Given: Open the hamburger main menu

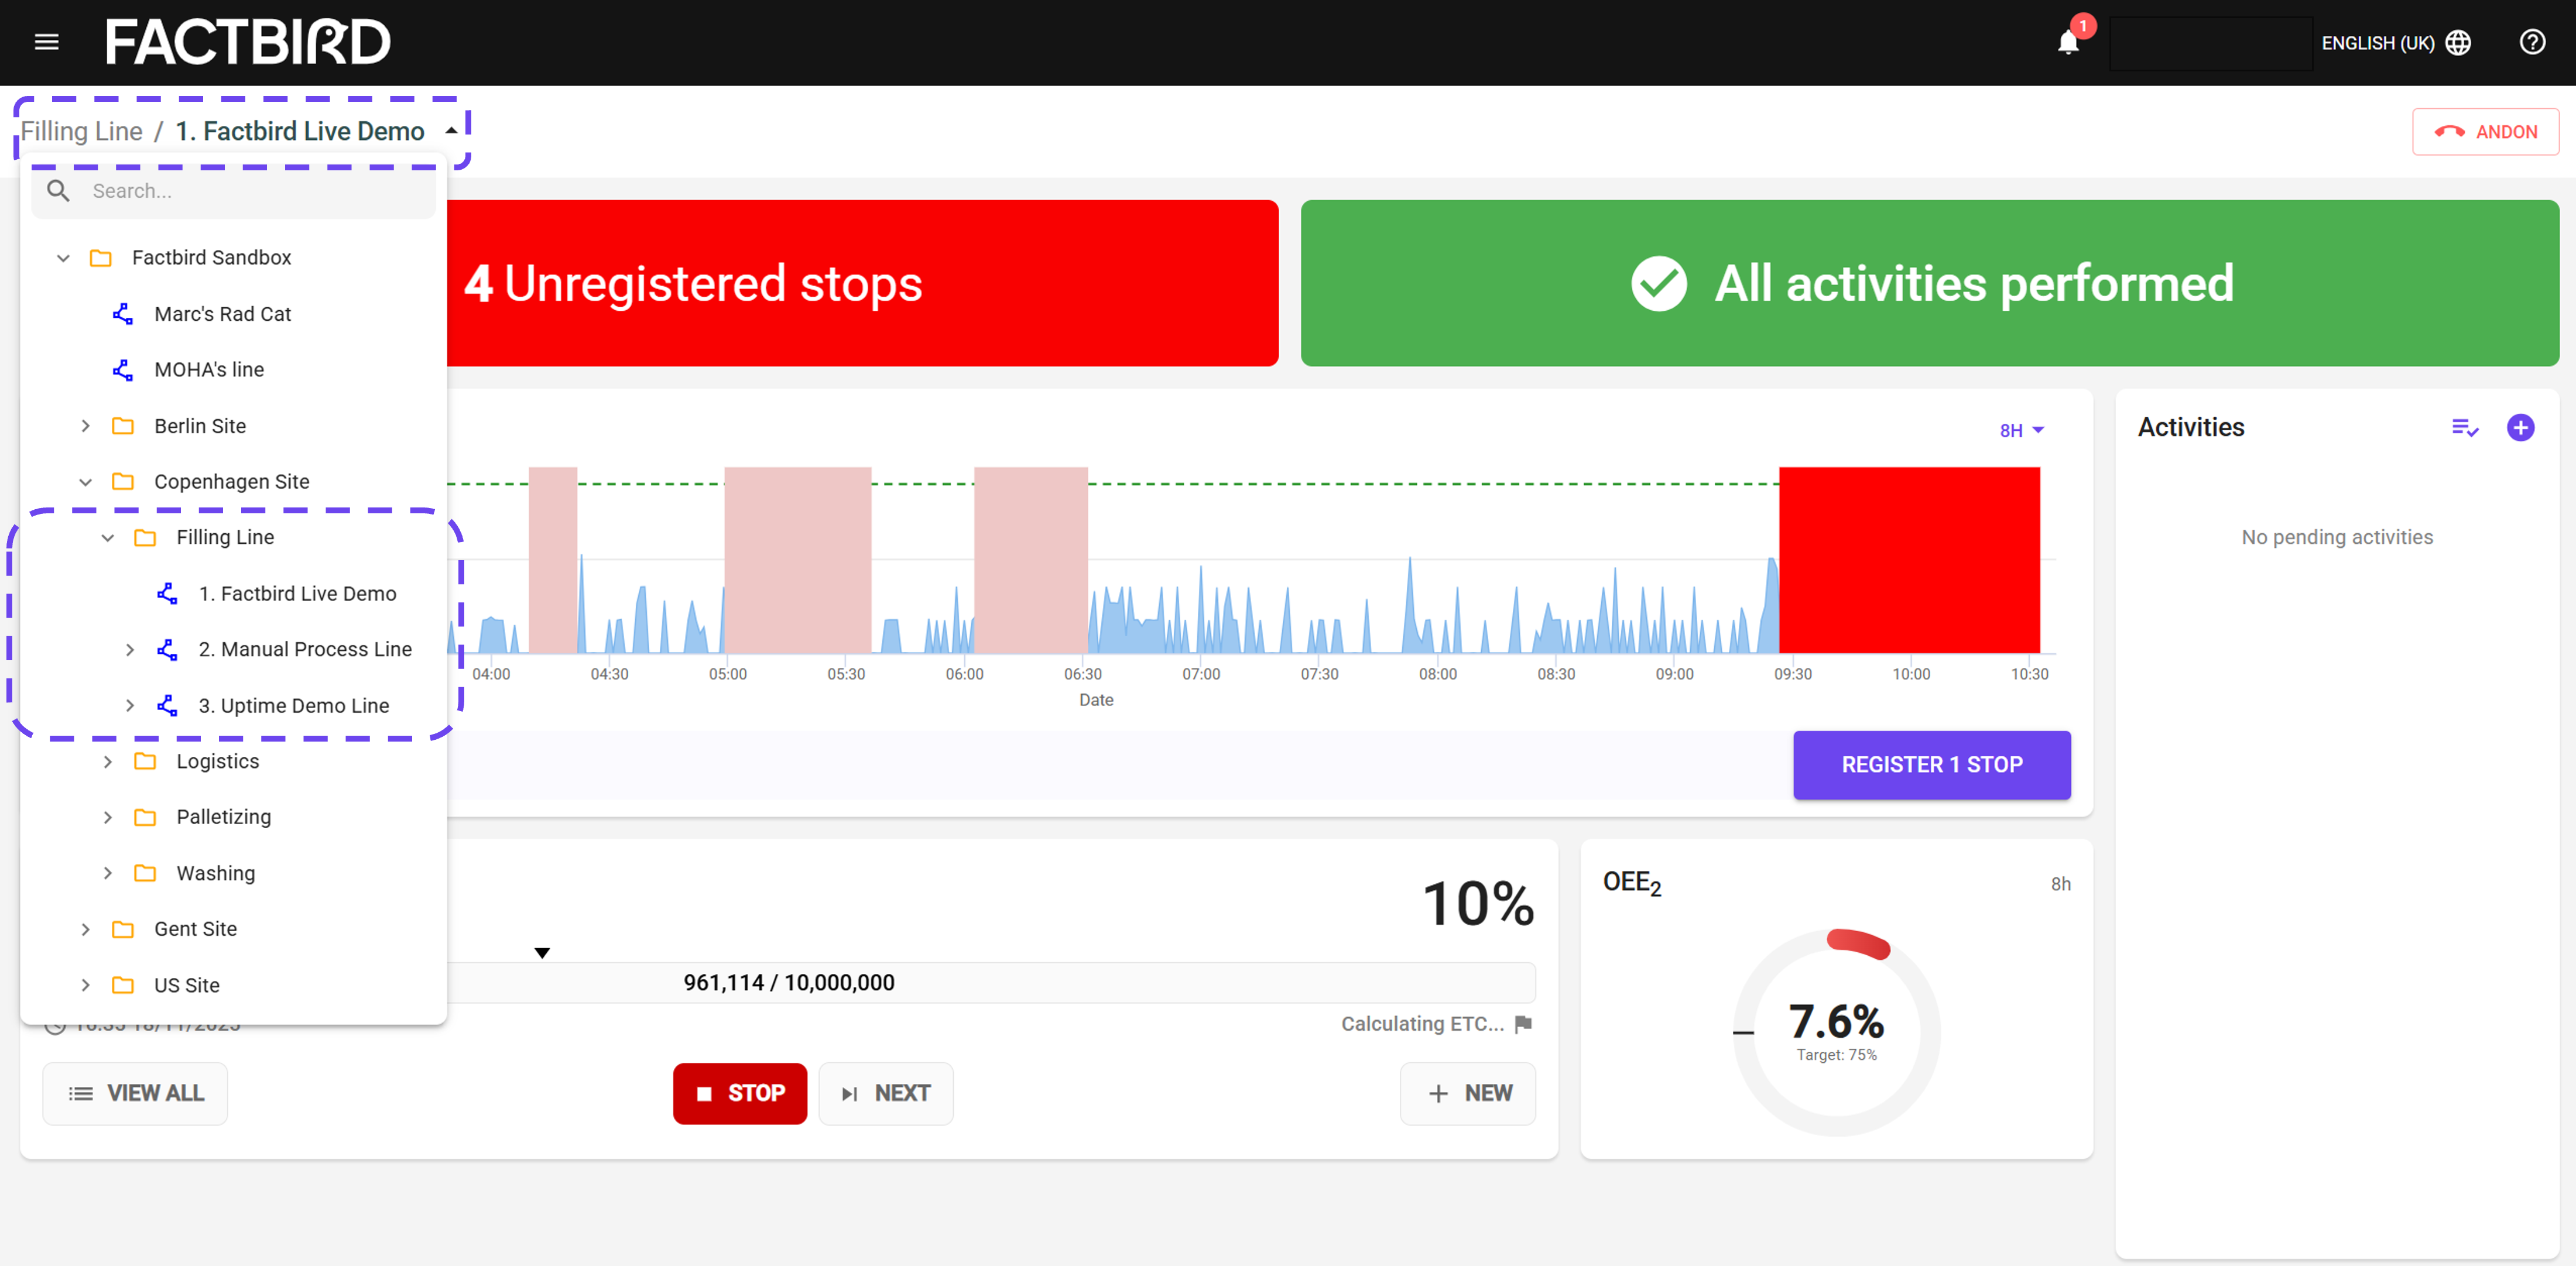Looking at the screenshot, I should pos(47,42).
